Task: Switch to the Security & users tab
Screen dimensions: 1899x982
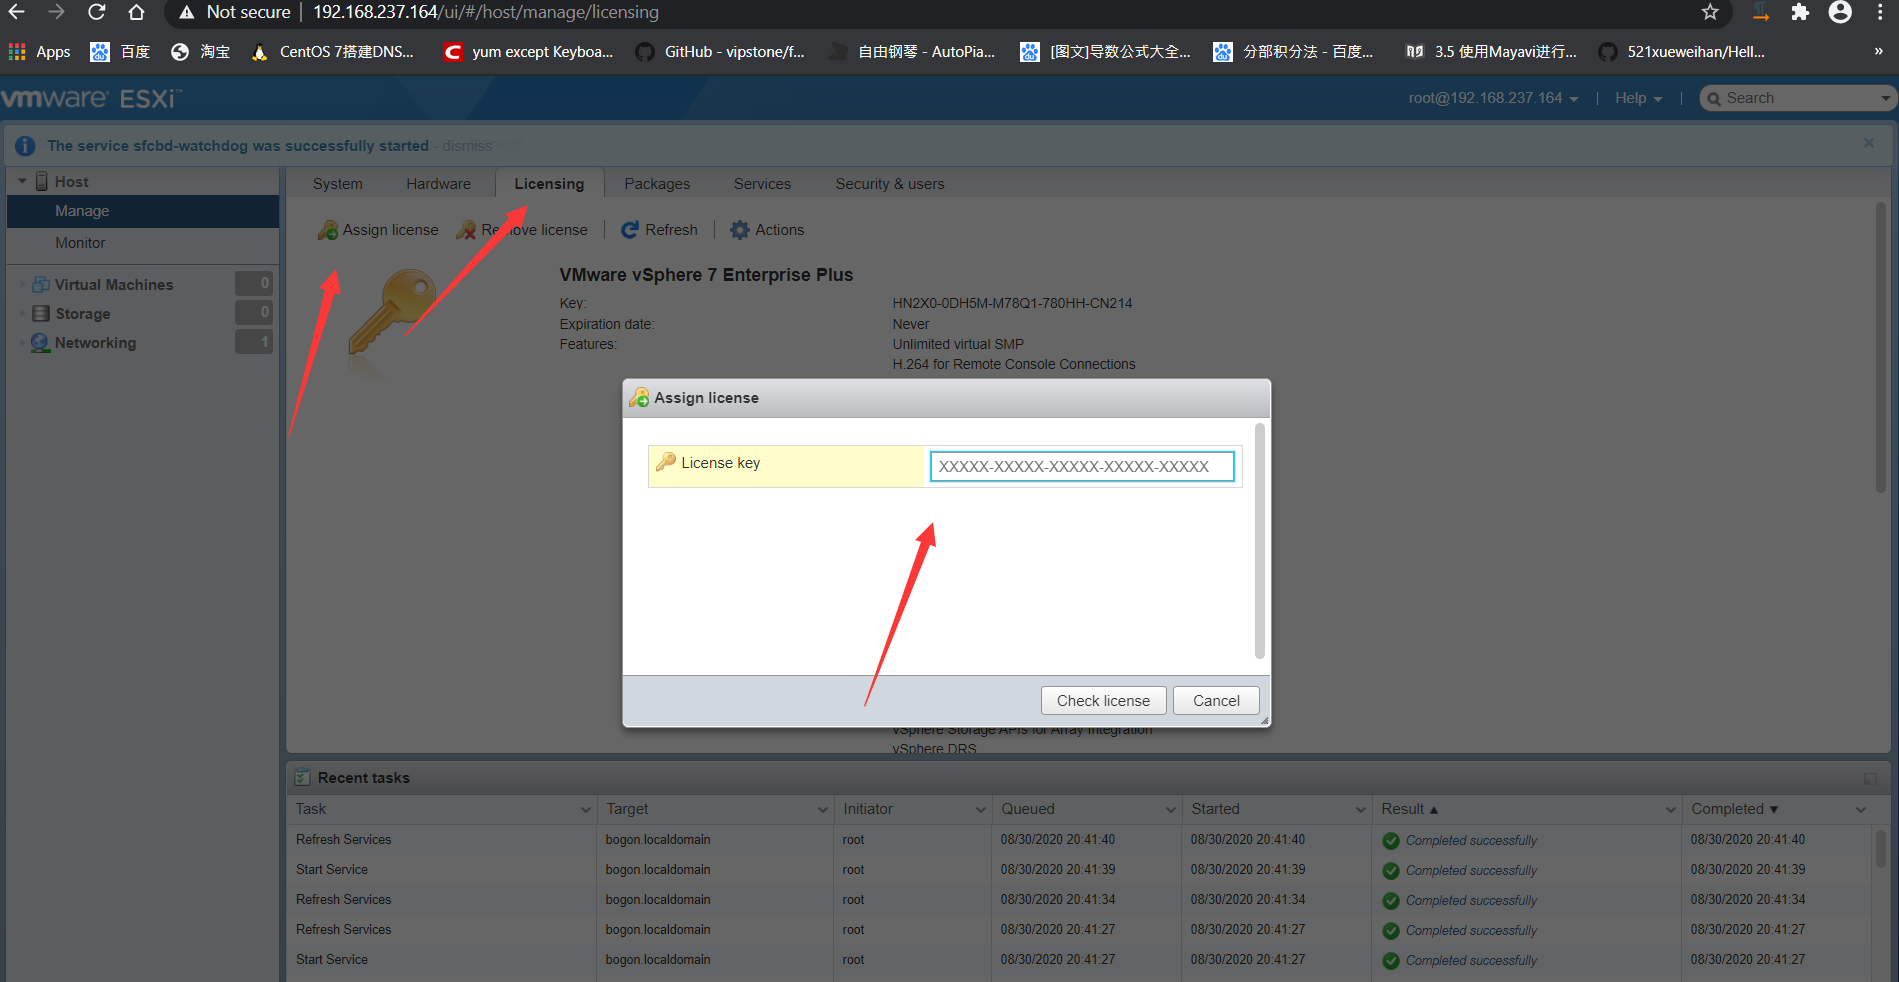Action: pyautogui.click(x=890, y=184)
